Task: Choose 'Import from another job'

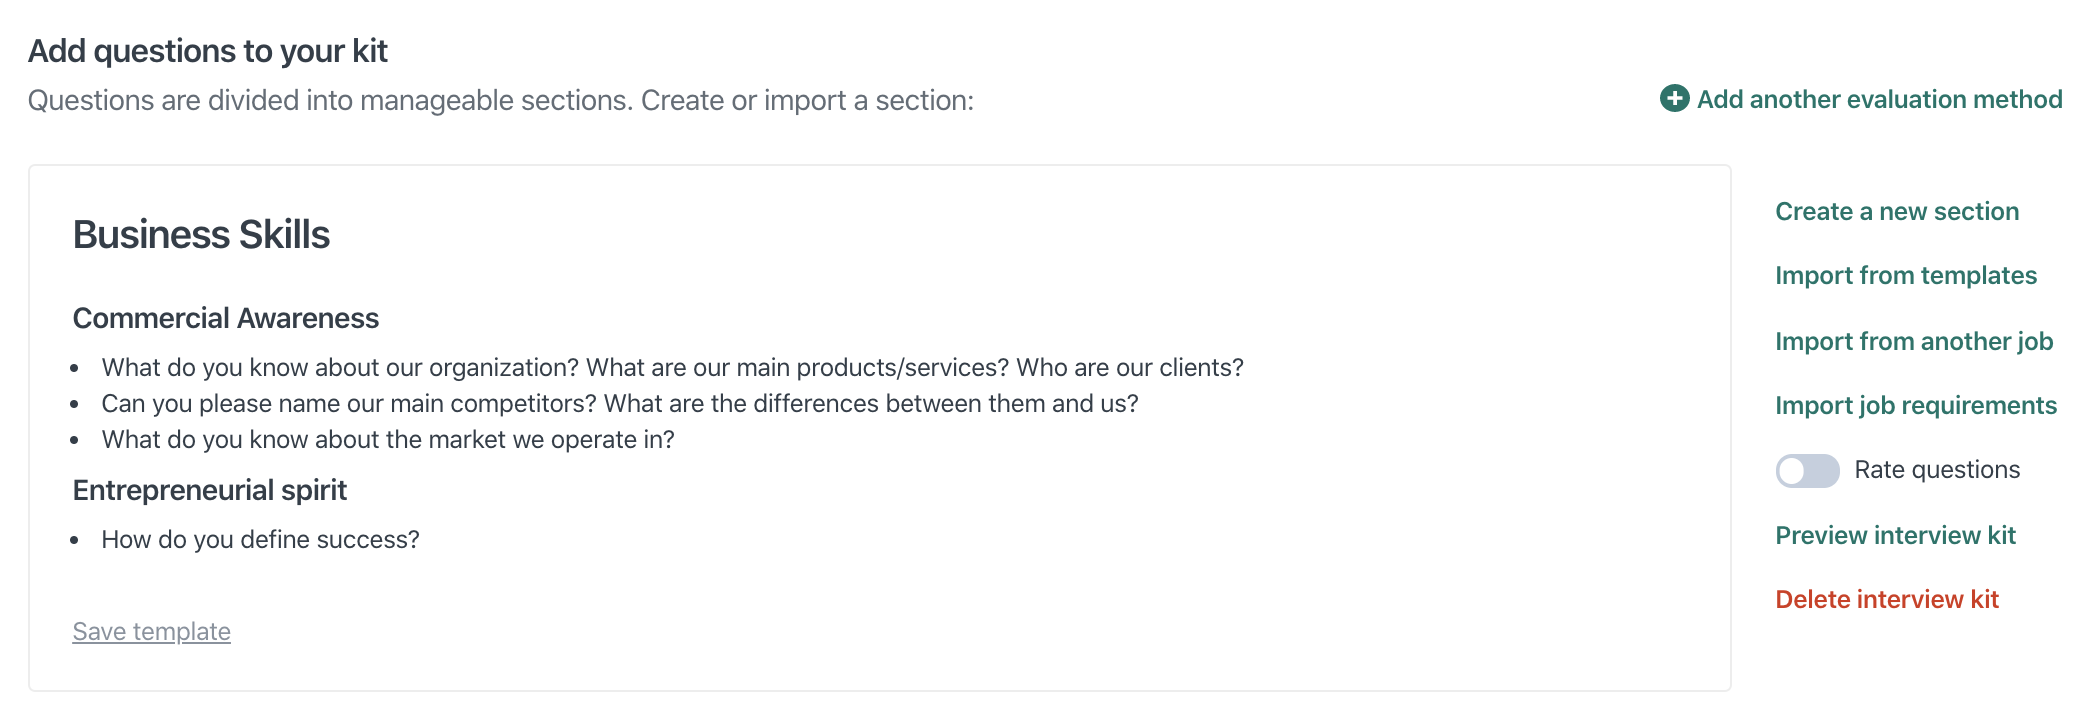Action: (1914, 342)
